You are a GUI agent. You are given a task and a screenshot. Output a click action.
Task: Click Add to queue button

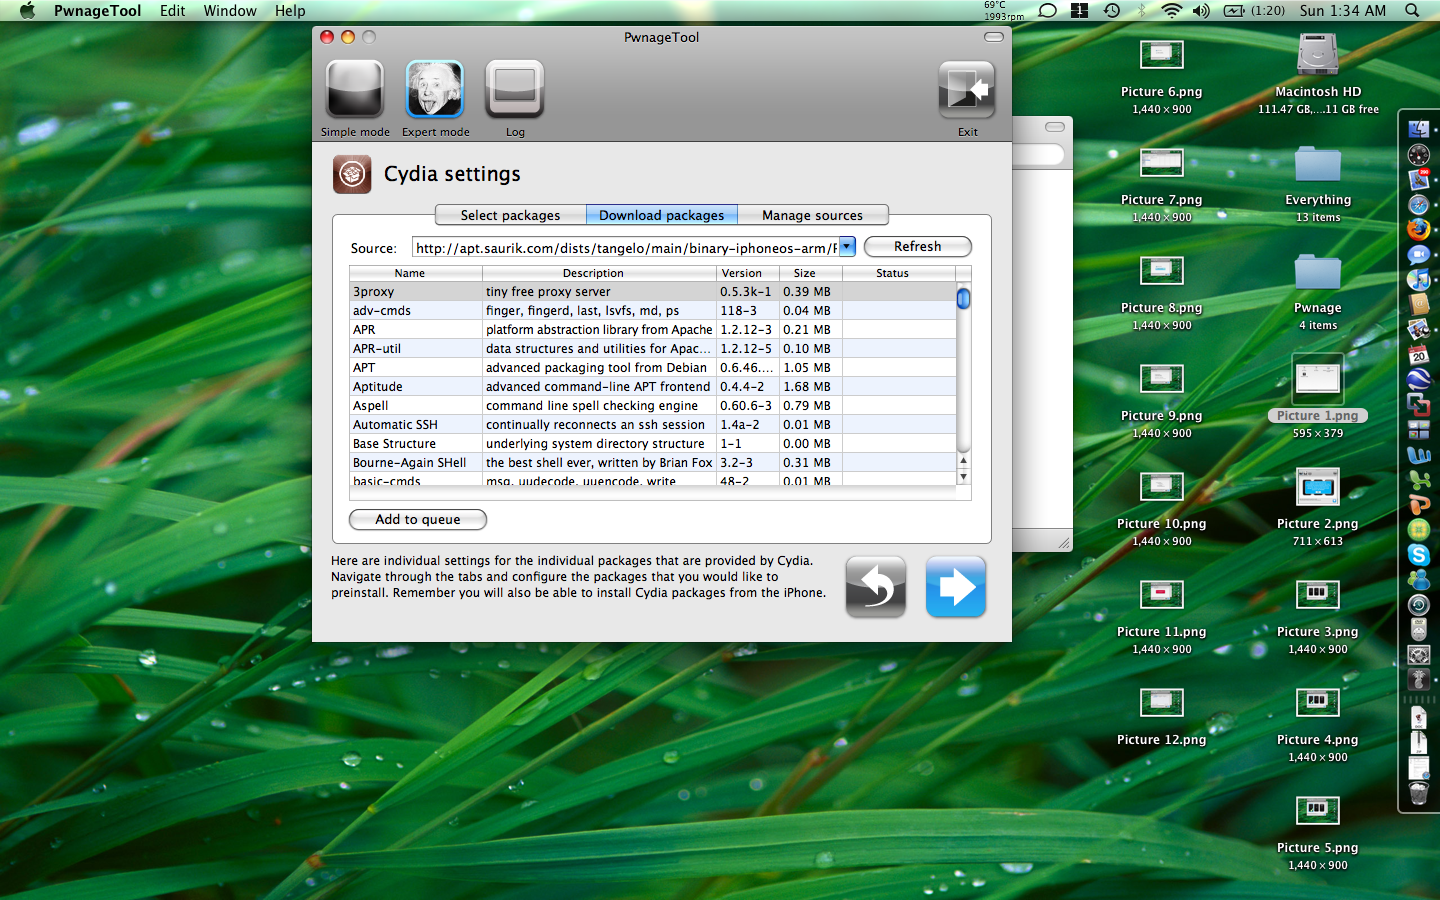pyautogui.click(x=418, y=520)
